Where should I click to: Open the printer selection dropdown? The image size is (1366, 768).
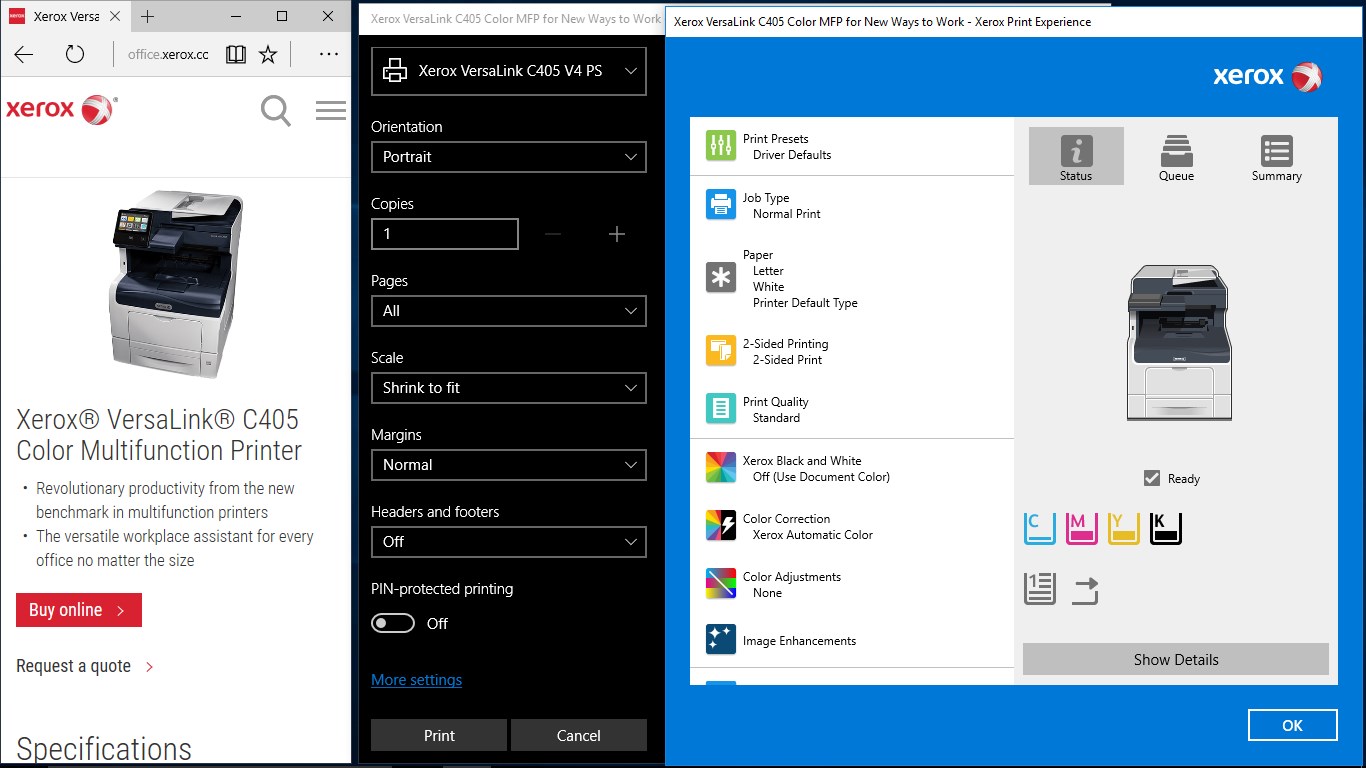pyautogui.click(x=509, y=71)
